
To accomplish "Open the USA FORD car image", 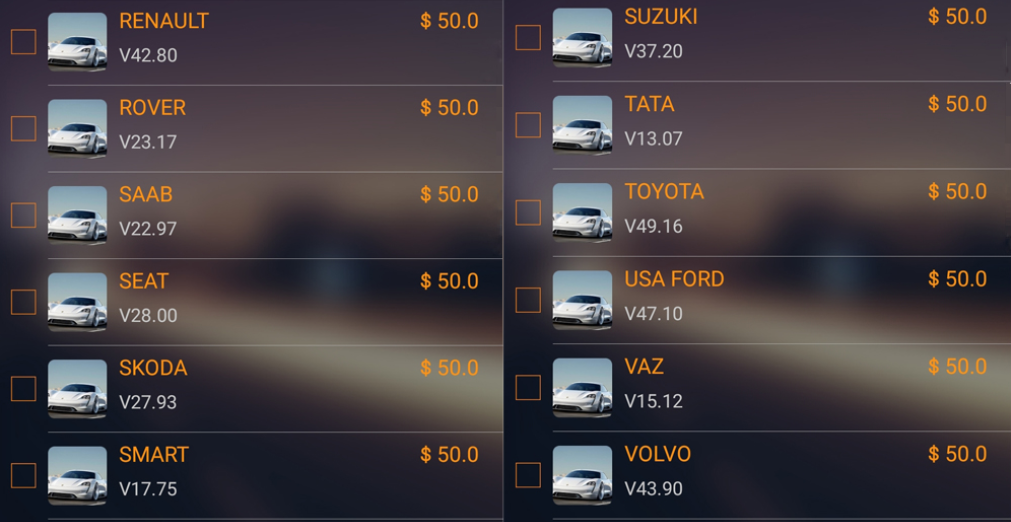I will [x=582, y=300].
